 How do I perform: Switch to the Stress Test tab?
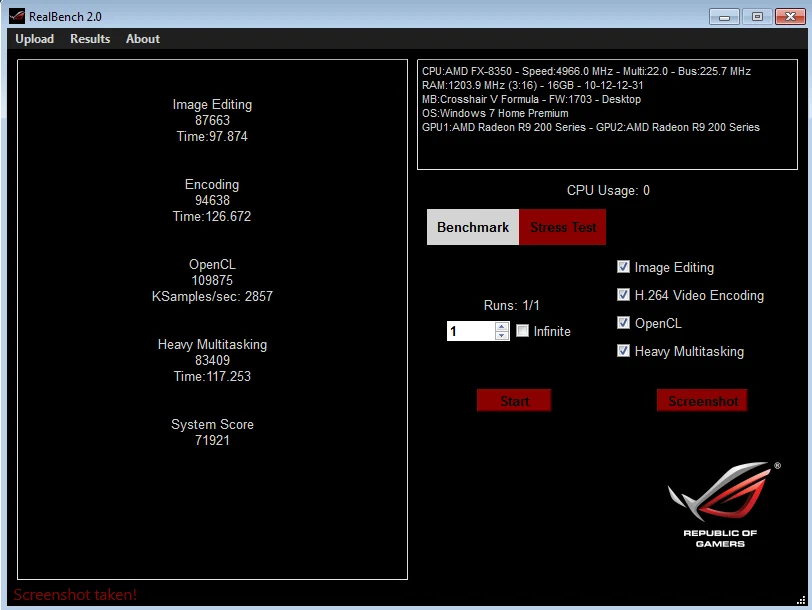point(563,227)
